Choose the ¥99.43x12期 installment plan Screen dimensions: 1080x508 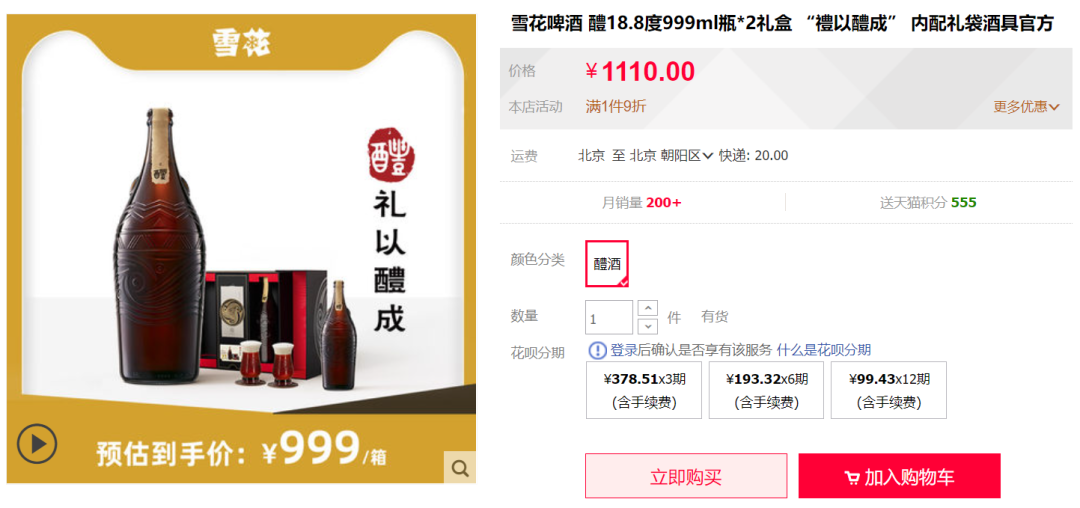point(889,390)
